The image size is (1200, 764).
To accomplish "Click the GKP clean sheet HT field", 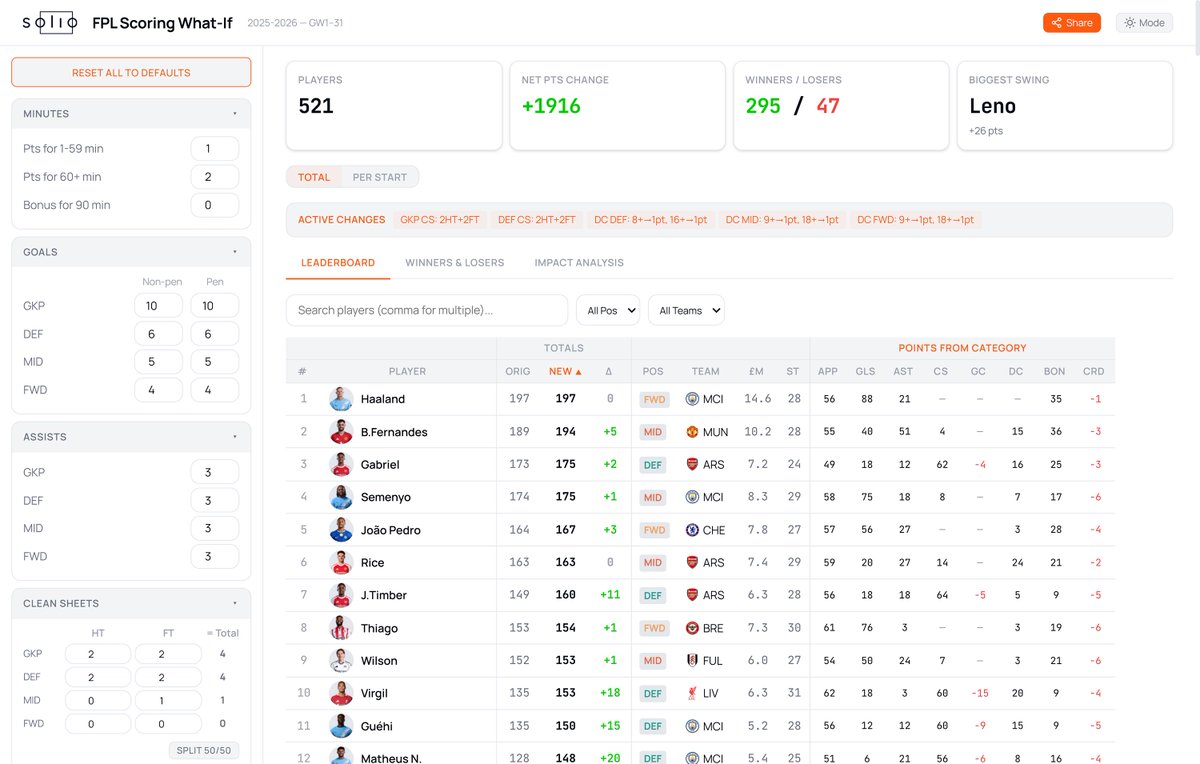I will click(x=98, y=654).
